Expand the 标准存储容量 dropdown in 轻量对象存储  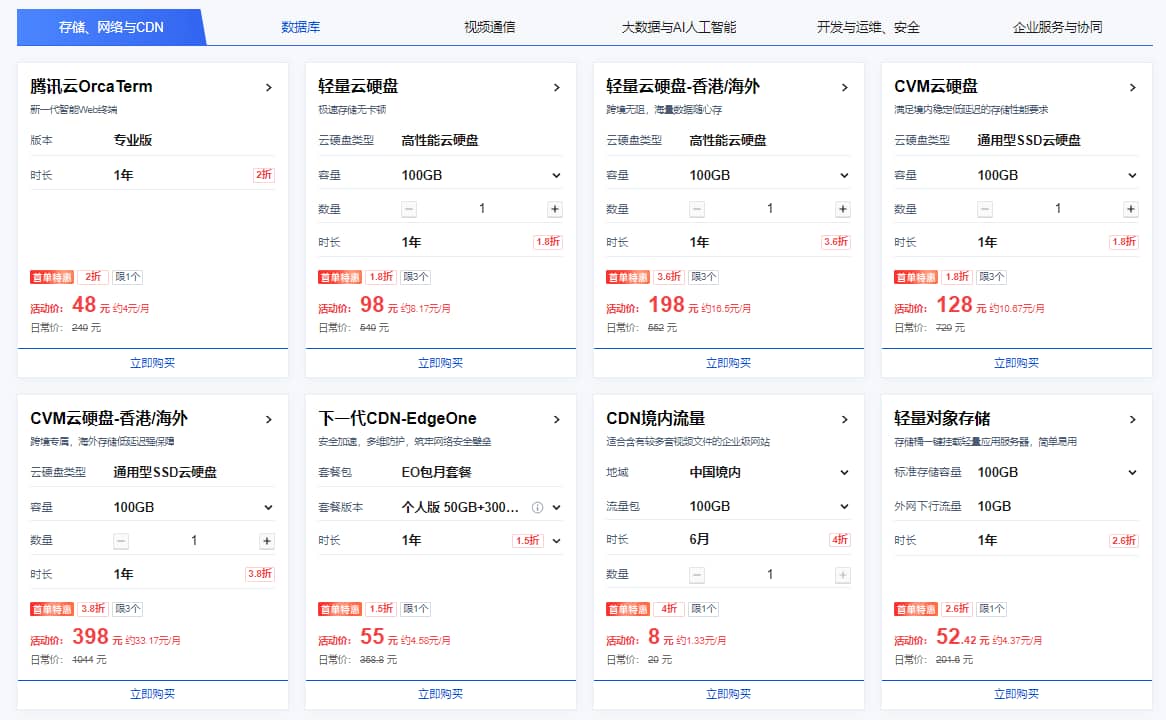point(1132,472)
